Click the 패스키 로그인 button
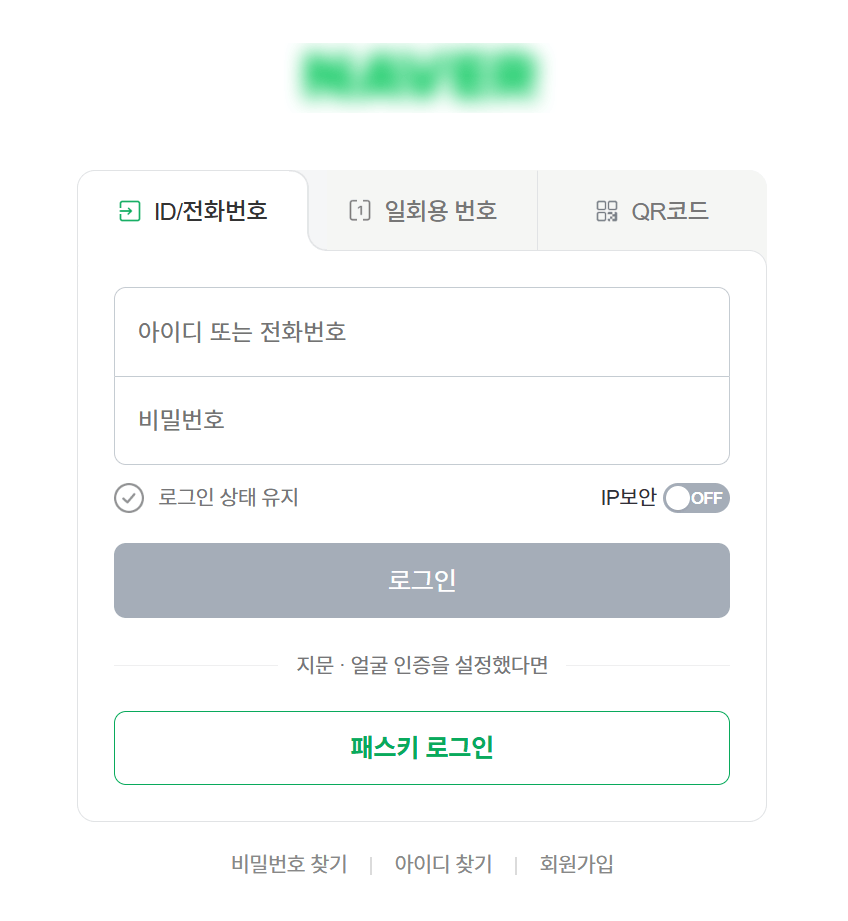Screen dimensions: 848x921 point(421,748)
